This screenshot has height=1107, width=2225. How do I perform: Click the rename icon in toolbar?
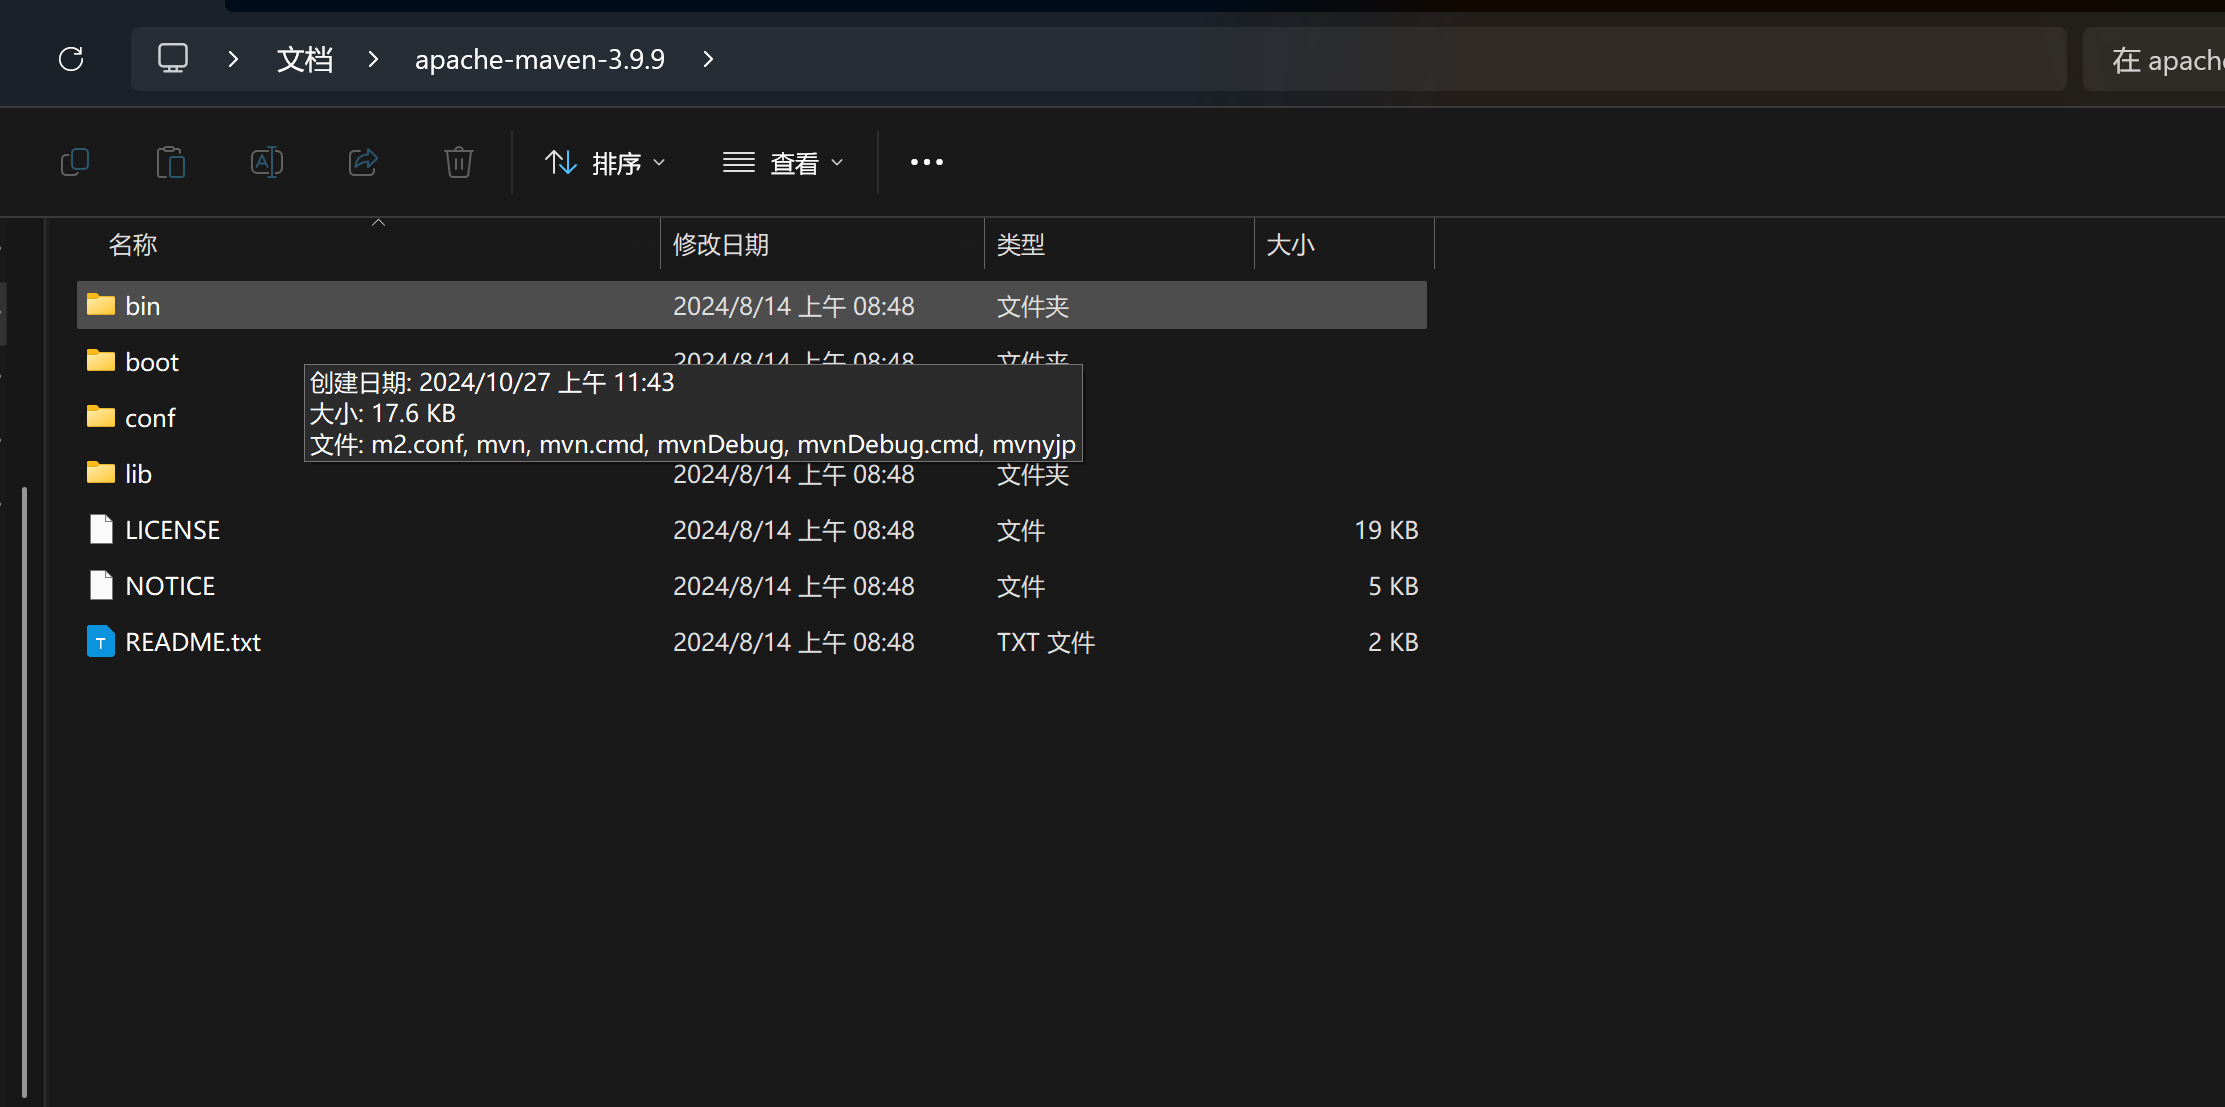(x=267, y=162)
